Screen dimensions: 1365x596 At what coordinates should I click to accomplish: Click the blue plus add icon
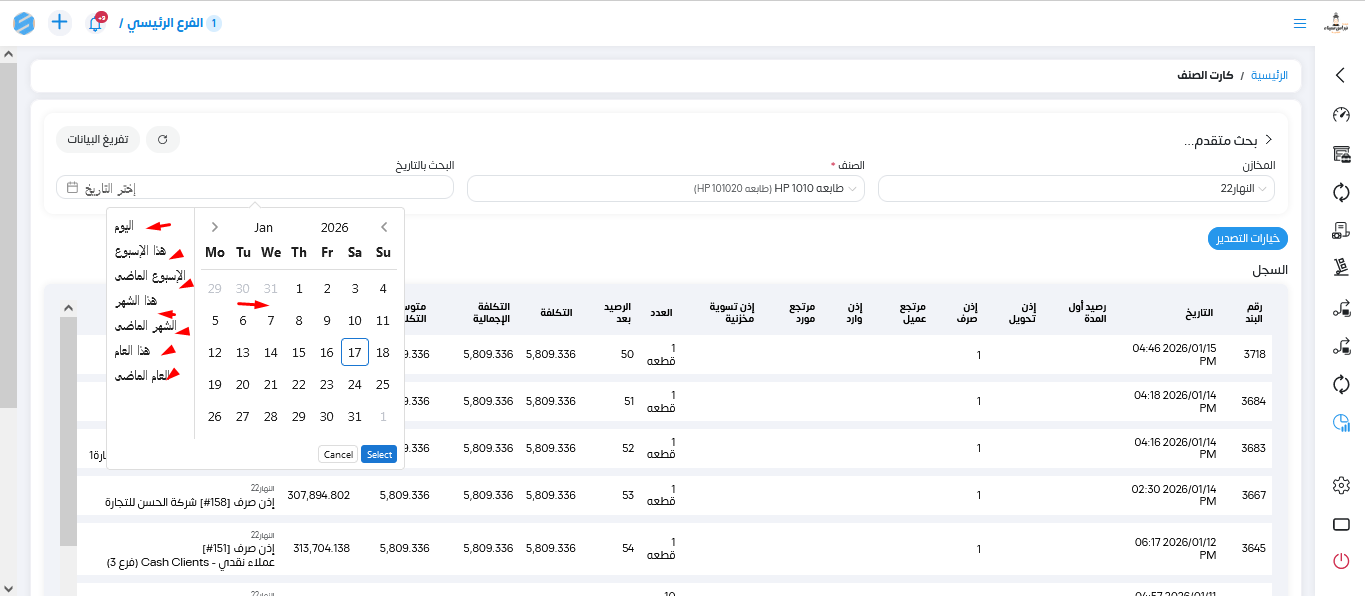(60, 22)
